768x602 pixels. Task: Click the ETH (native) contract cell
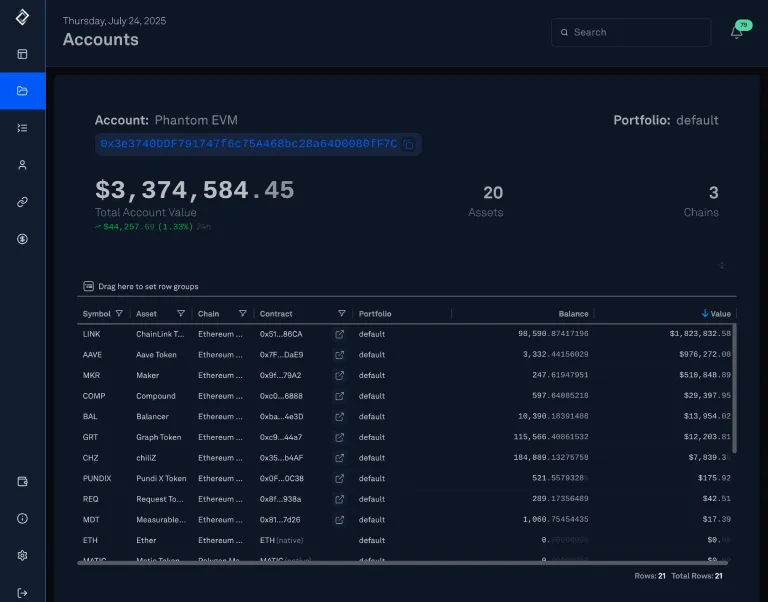282,540
